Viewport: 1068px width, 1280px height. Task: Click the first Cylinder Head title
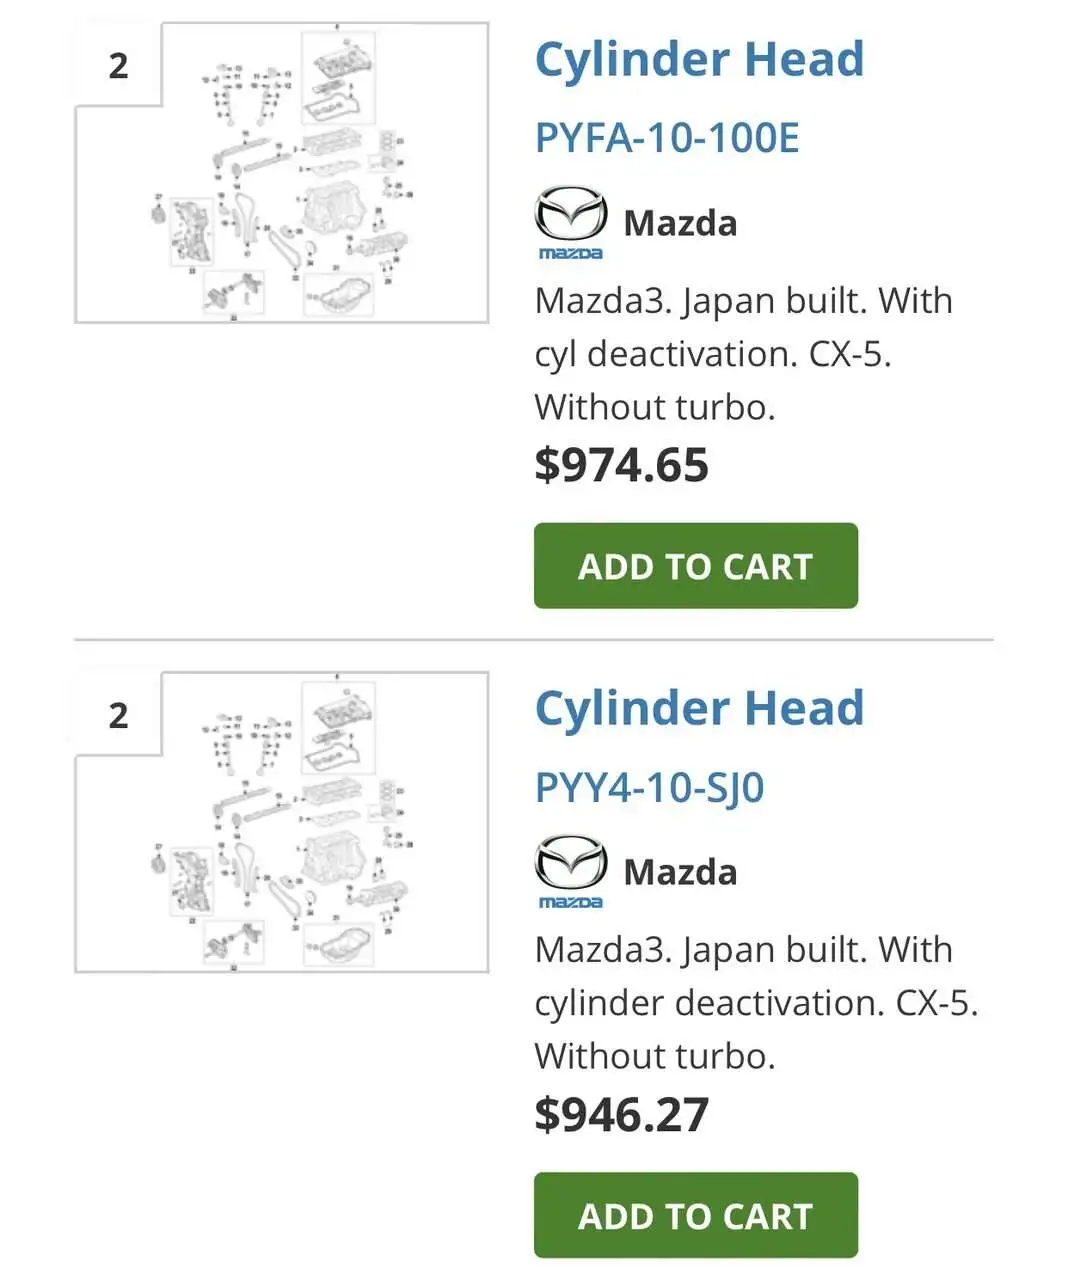(700, 60)
